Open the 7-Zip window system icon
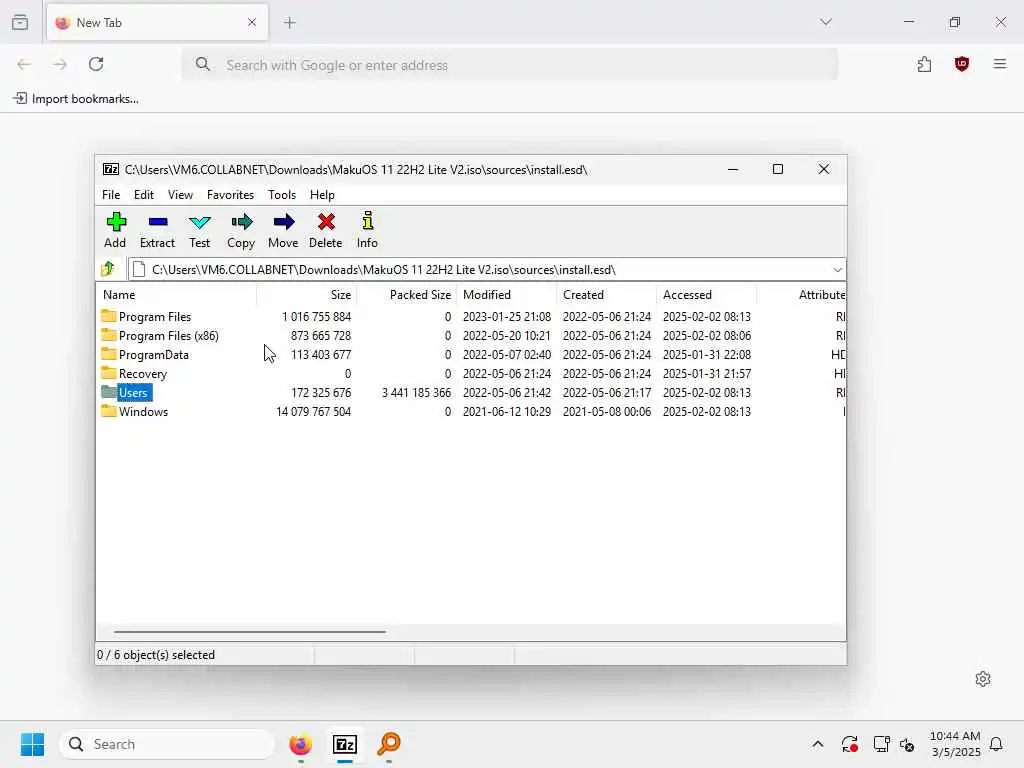Viewport: 1024px width, 768px height. click(111, 170)
